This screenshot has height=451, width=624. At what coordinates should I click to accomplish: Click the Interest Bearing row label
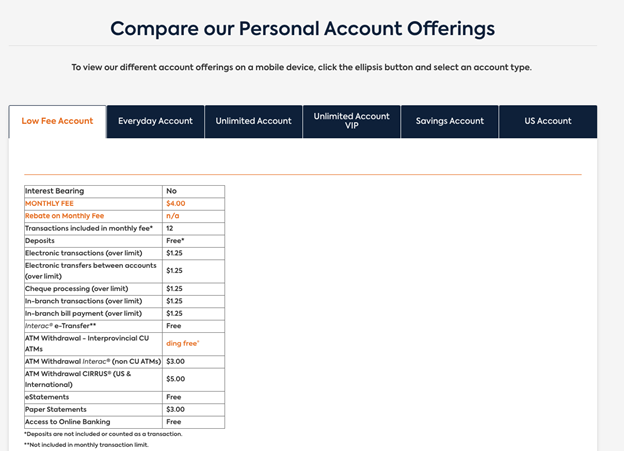(x=55, y=191)
